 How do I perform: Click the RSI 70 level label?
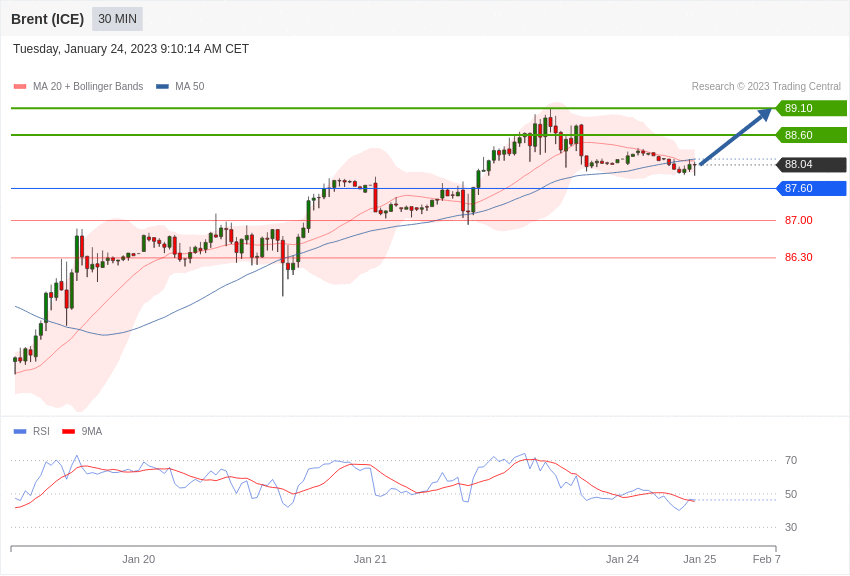click(791, 460)
